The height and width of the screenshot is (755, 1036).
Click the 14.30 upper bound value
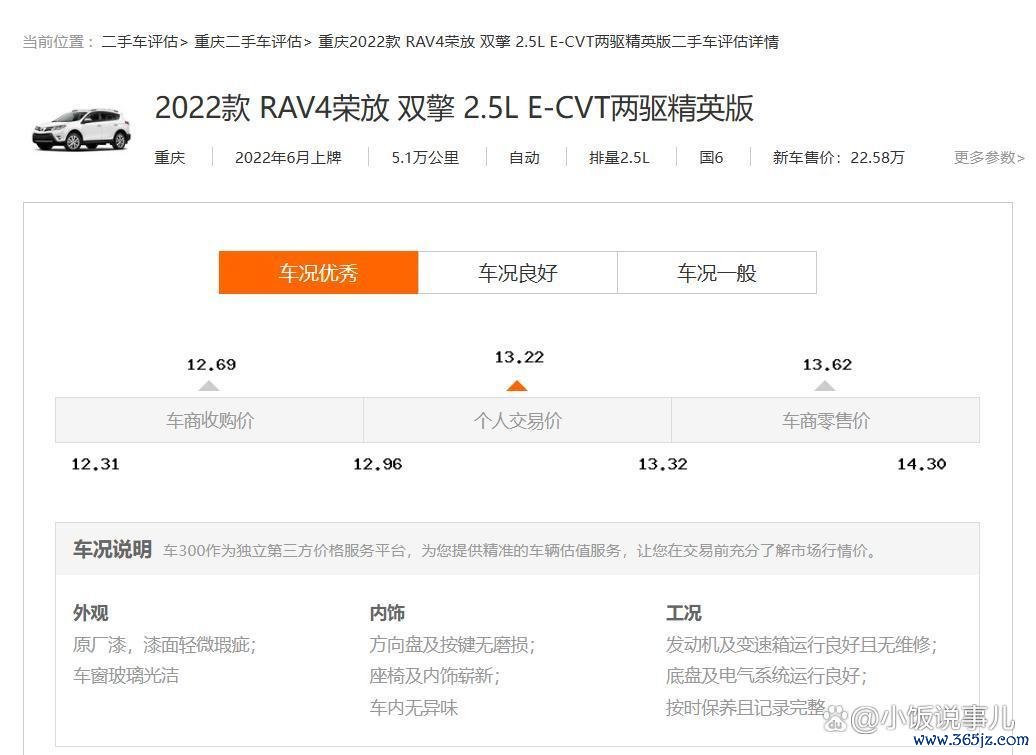pos(921,464)
